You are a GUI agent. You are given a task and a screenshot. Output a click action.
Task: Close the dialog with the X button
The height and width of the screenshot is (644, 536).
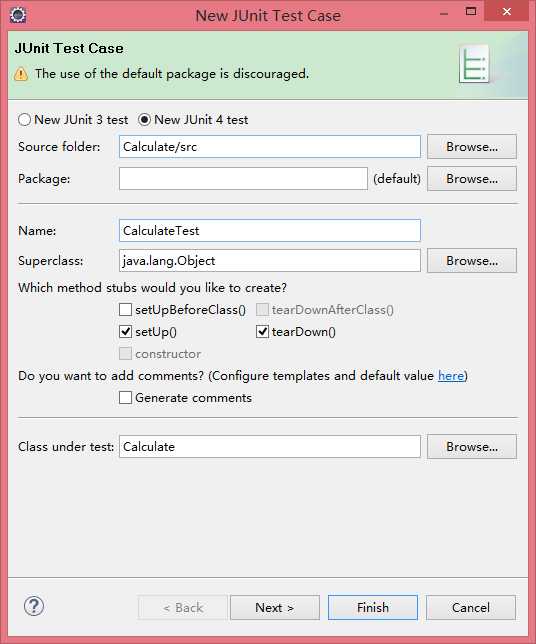point(506,12)
